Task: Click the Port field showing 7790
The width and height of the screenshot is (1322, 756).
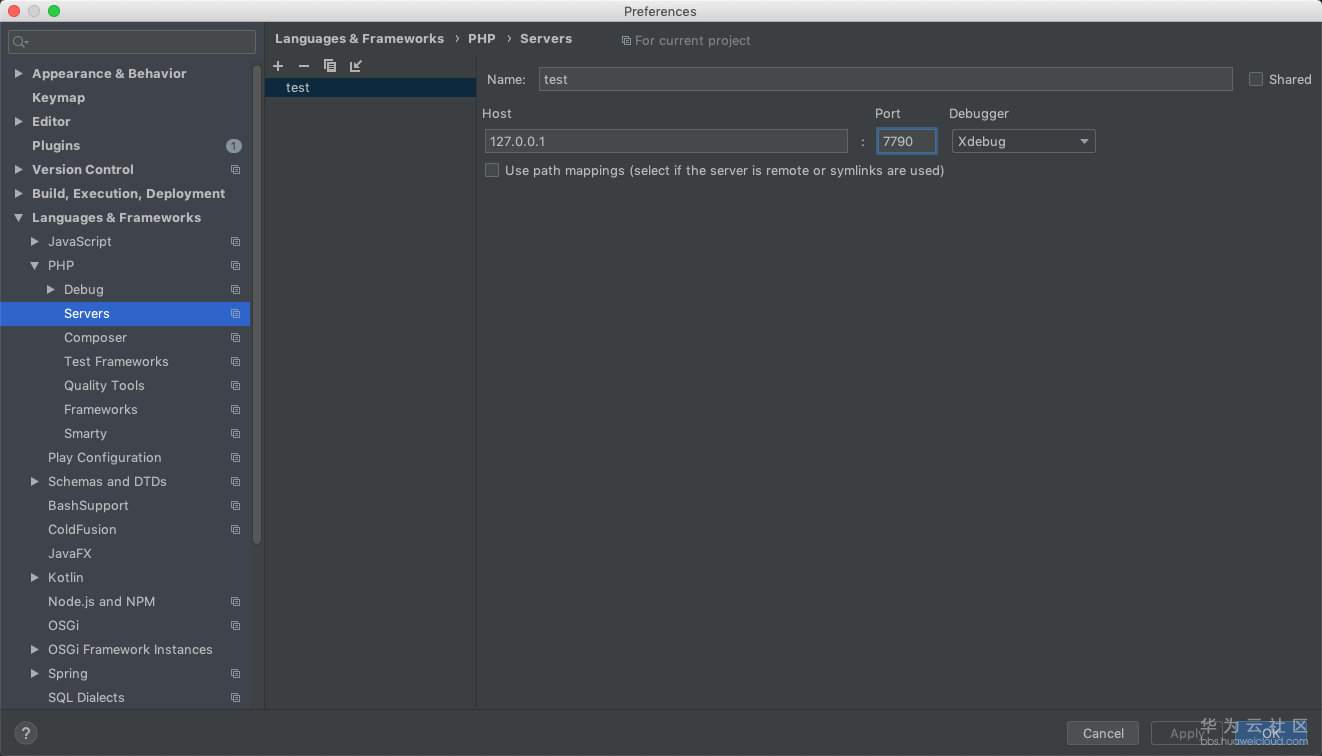Action: [907, 141]
